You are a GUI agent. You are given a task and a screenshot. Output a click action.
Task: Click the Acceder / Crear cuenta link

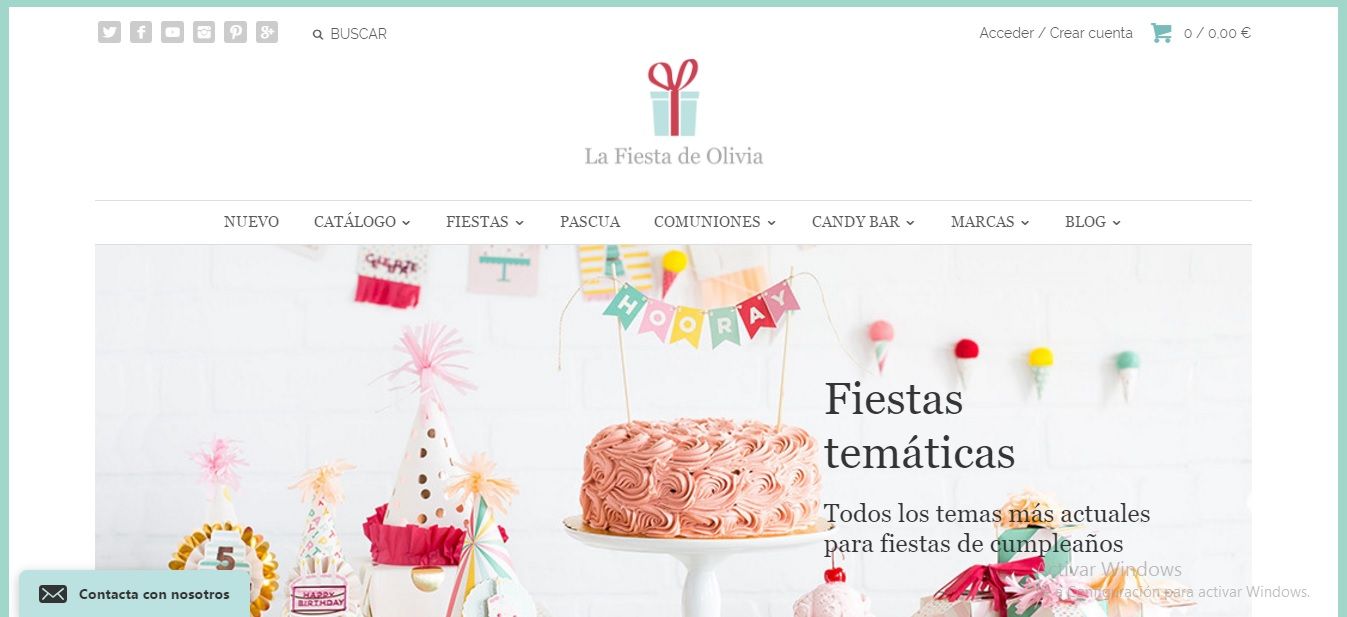(x=1056, y=33)
